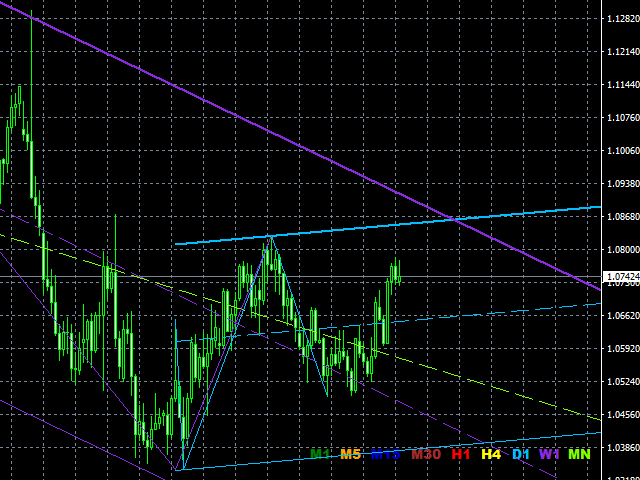Click price axis value 1.08680
The width and height of the screenshot is (640, 480).
click(x=623, y=217)
